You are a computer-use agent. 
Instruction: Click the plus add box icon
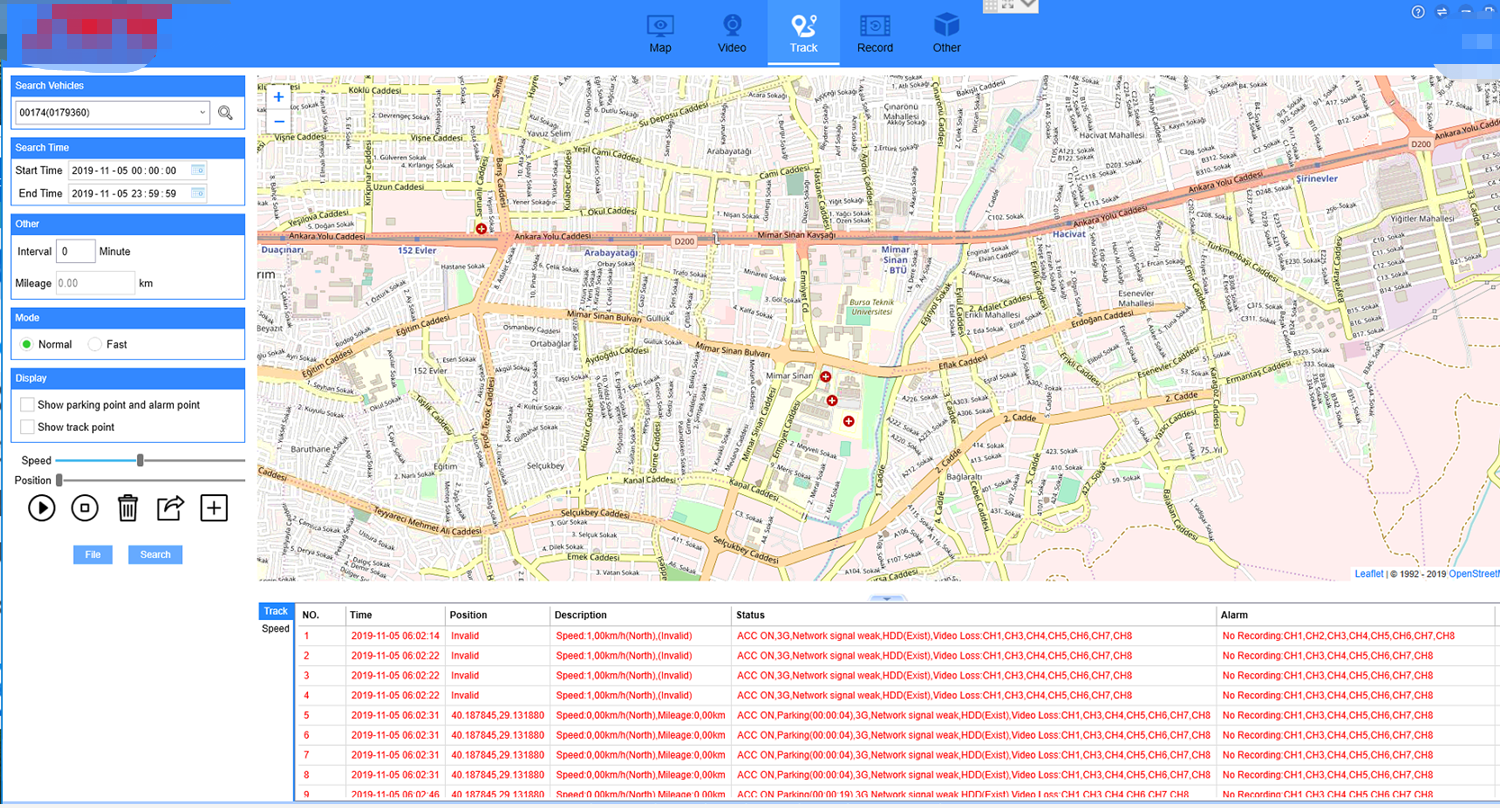click(x=214, y=508)
